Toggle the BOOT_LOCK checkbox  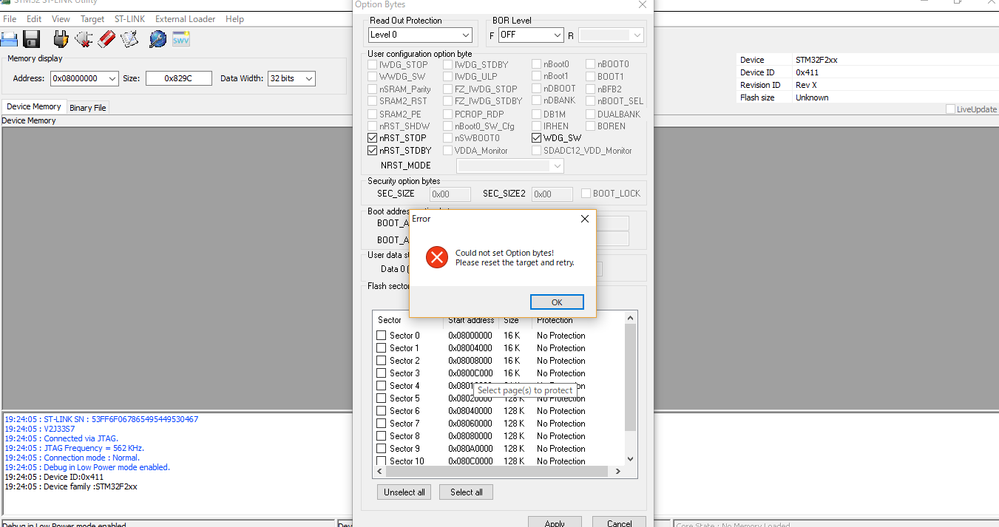click(x=586, y=193)
